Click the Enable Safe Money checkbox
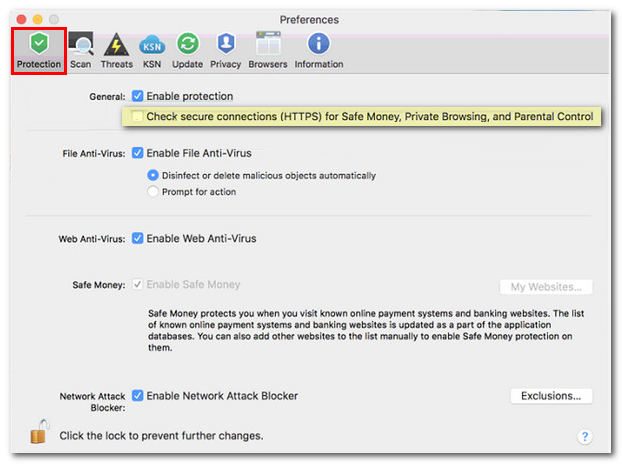The image size is (622, 464). (138, 285)
